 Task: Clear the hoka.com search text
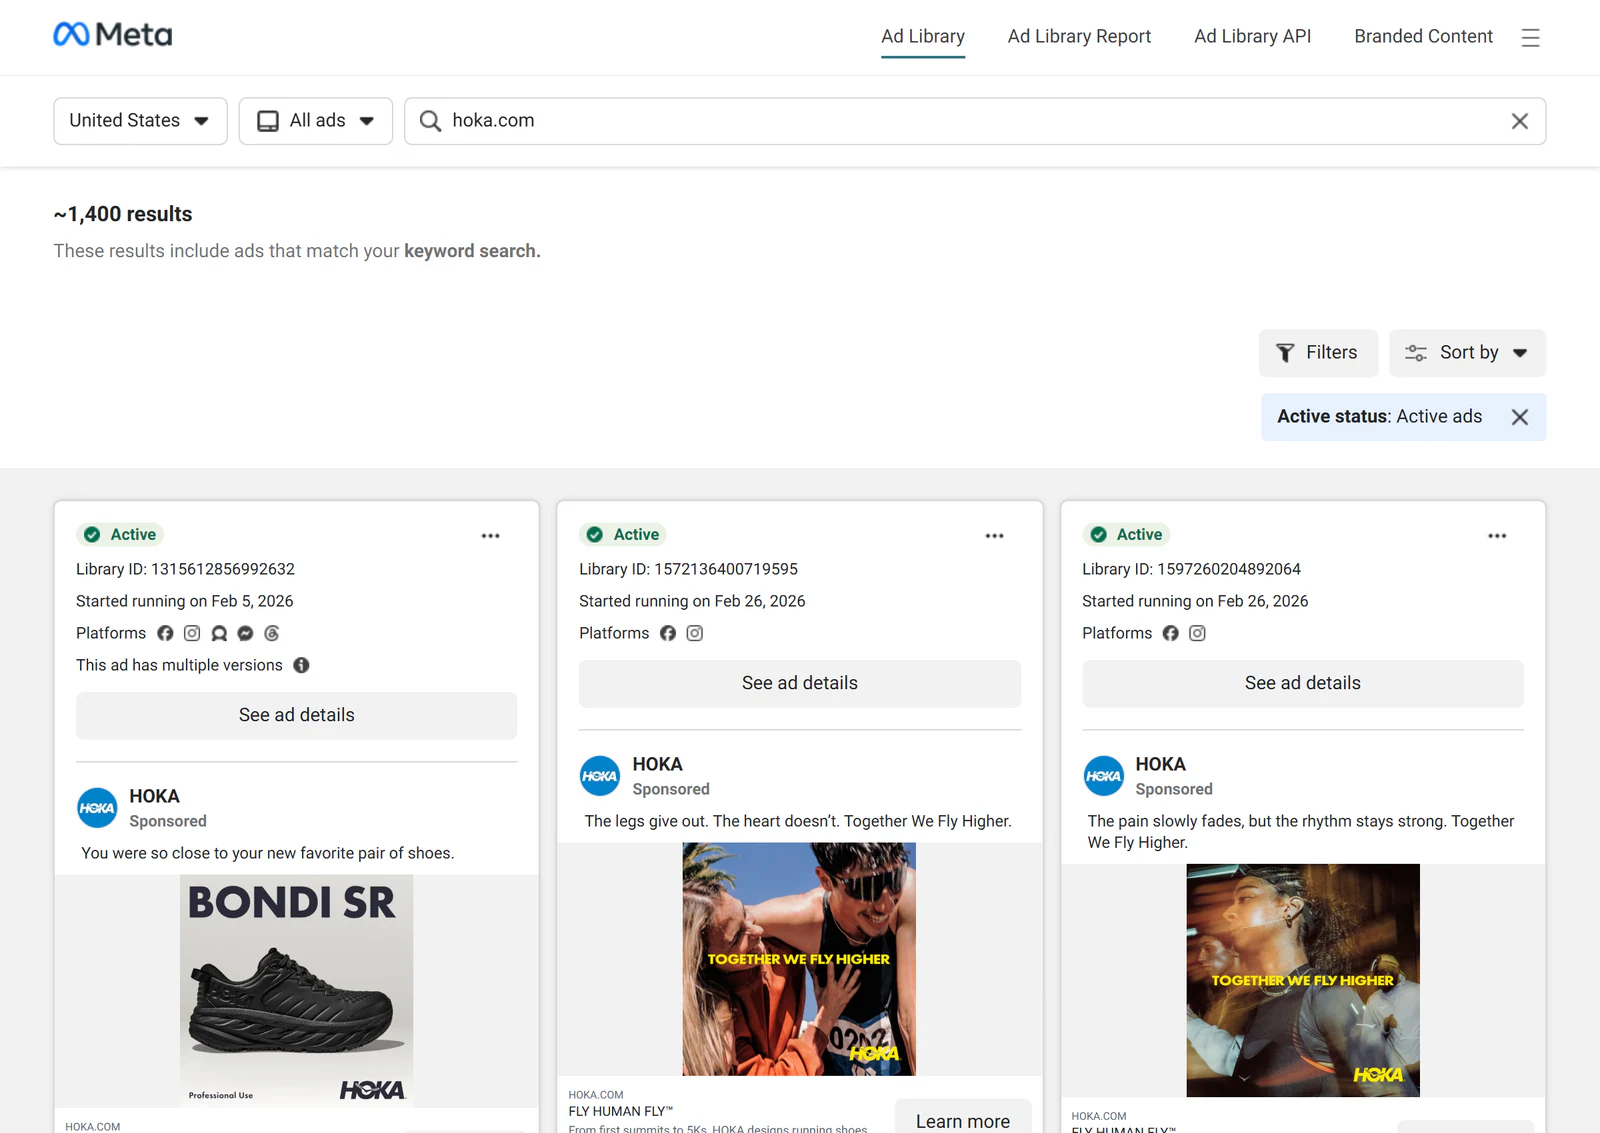coord(1519,121)
